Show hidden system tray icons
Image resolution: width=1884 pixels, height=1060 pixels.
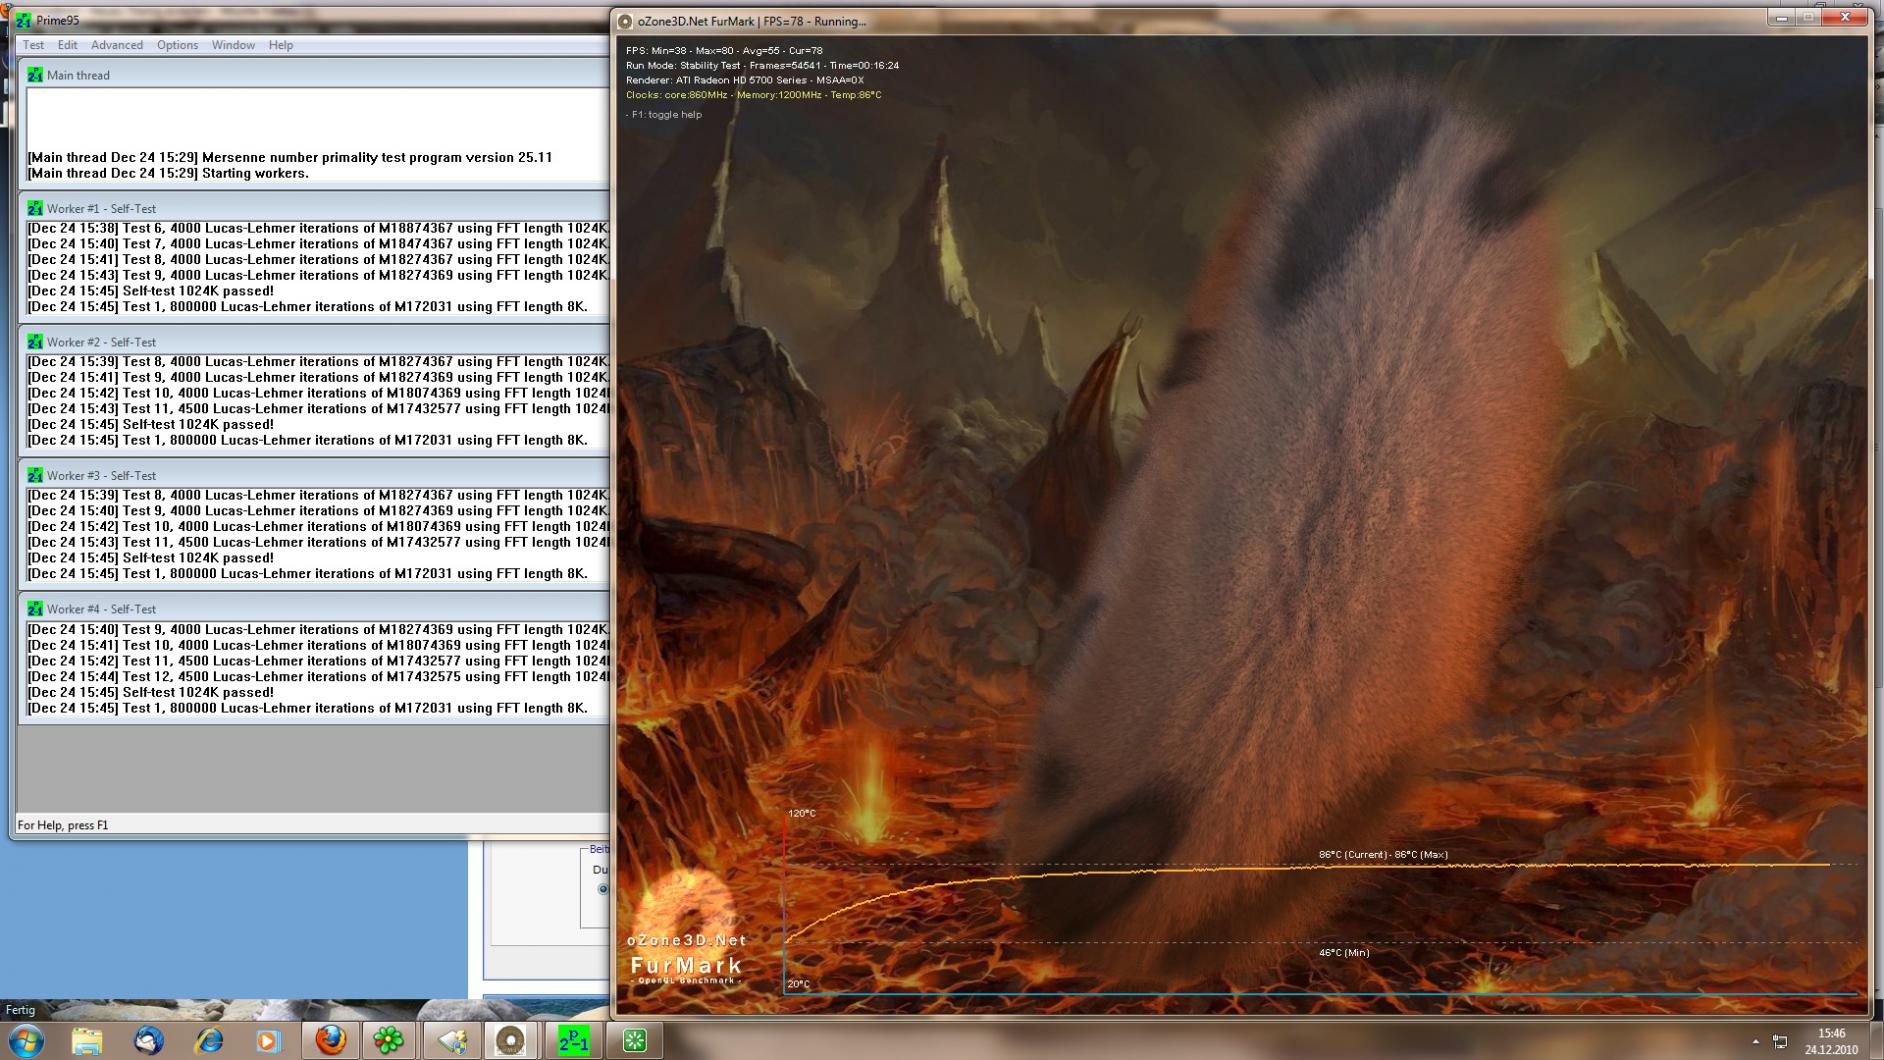coord(1755,1042)
